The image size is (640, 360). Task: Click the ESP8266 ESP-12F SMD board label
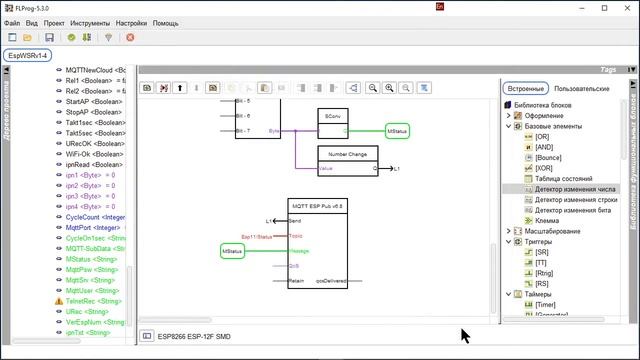point(194,336)
